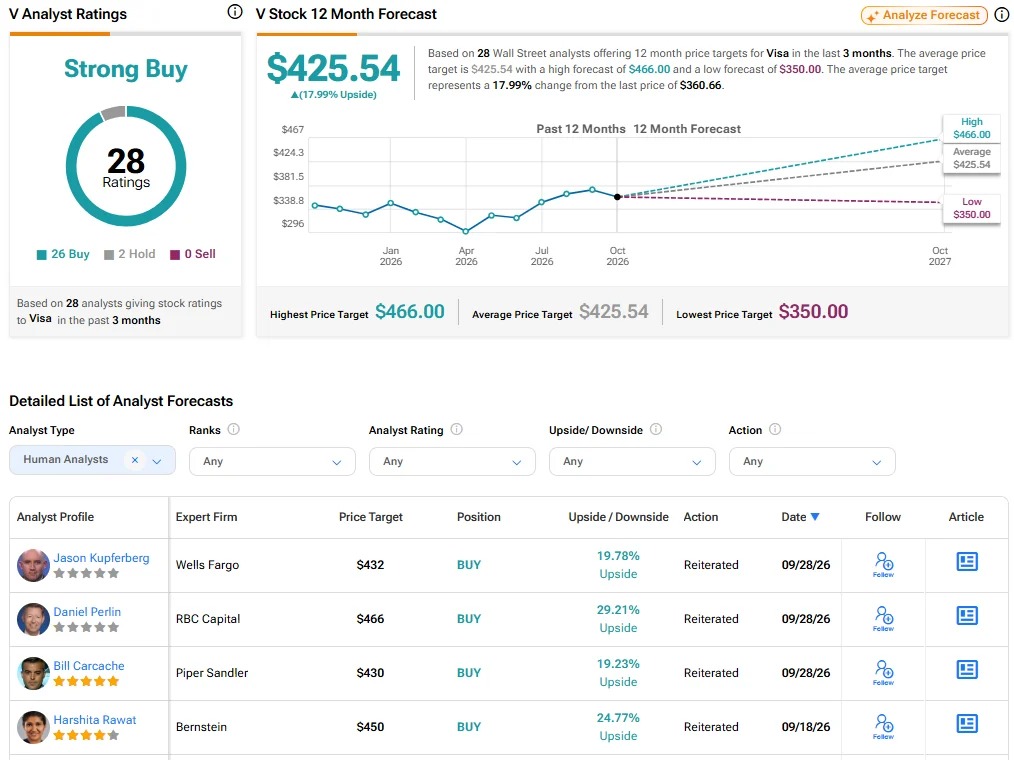
Task: Click the Expert Firm column header
Action: [206, 517]
